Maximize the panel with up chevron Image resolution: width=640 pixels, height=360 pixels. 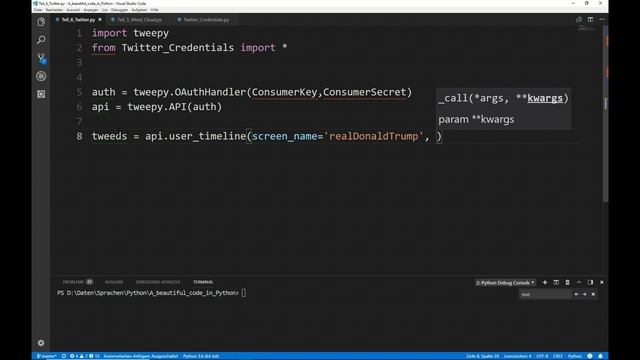click(579, 282)
